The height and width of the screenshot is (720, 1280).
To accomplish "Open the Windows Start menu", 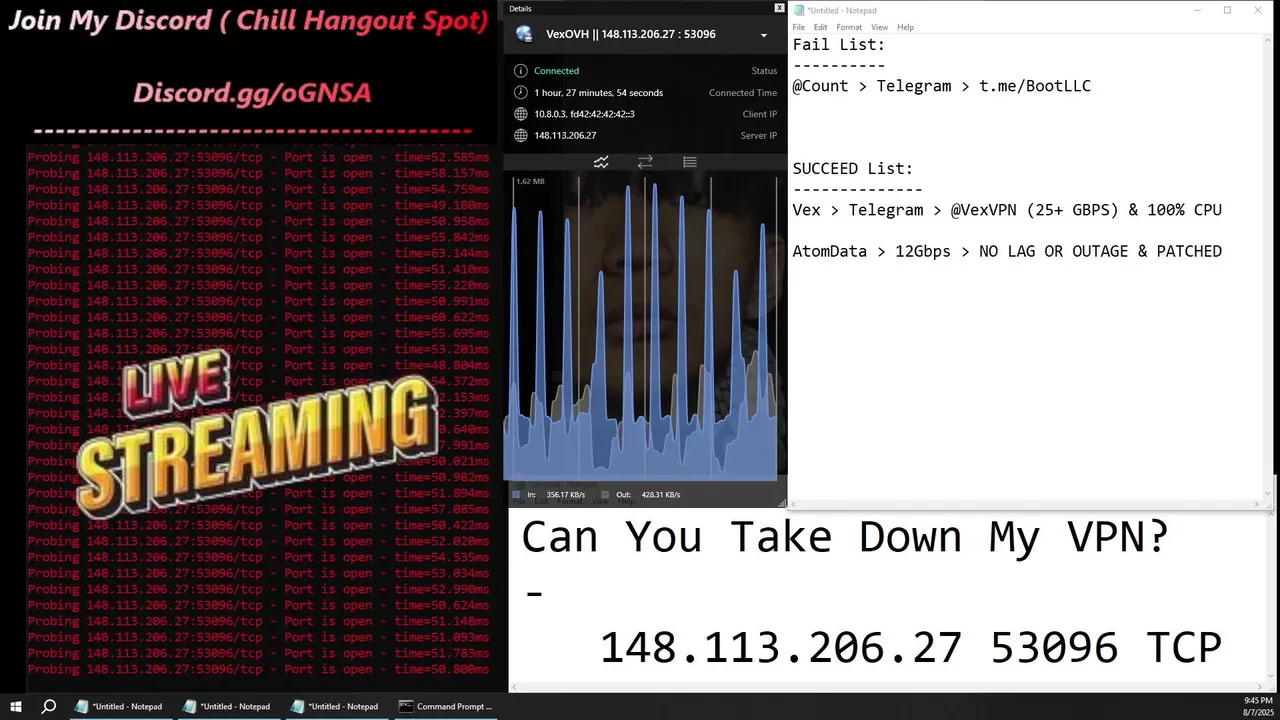I will point(16,706).
